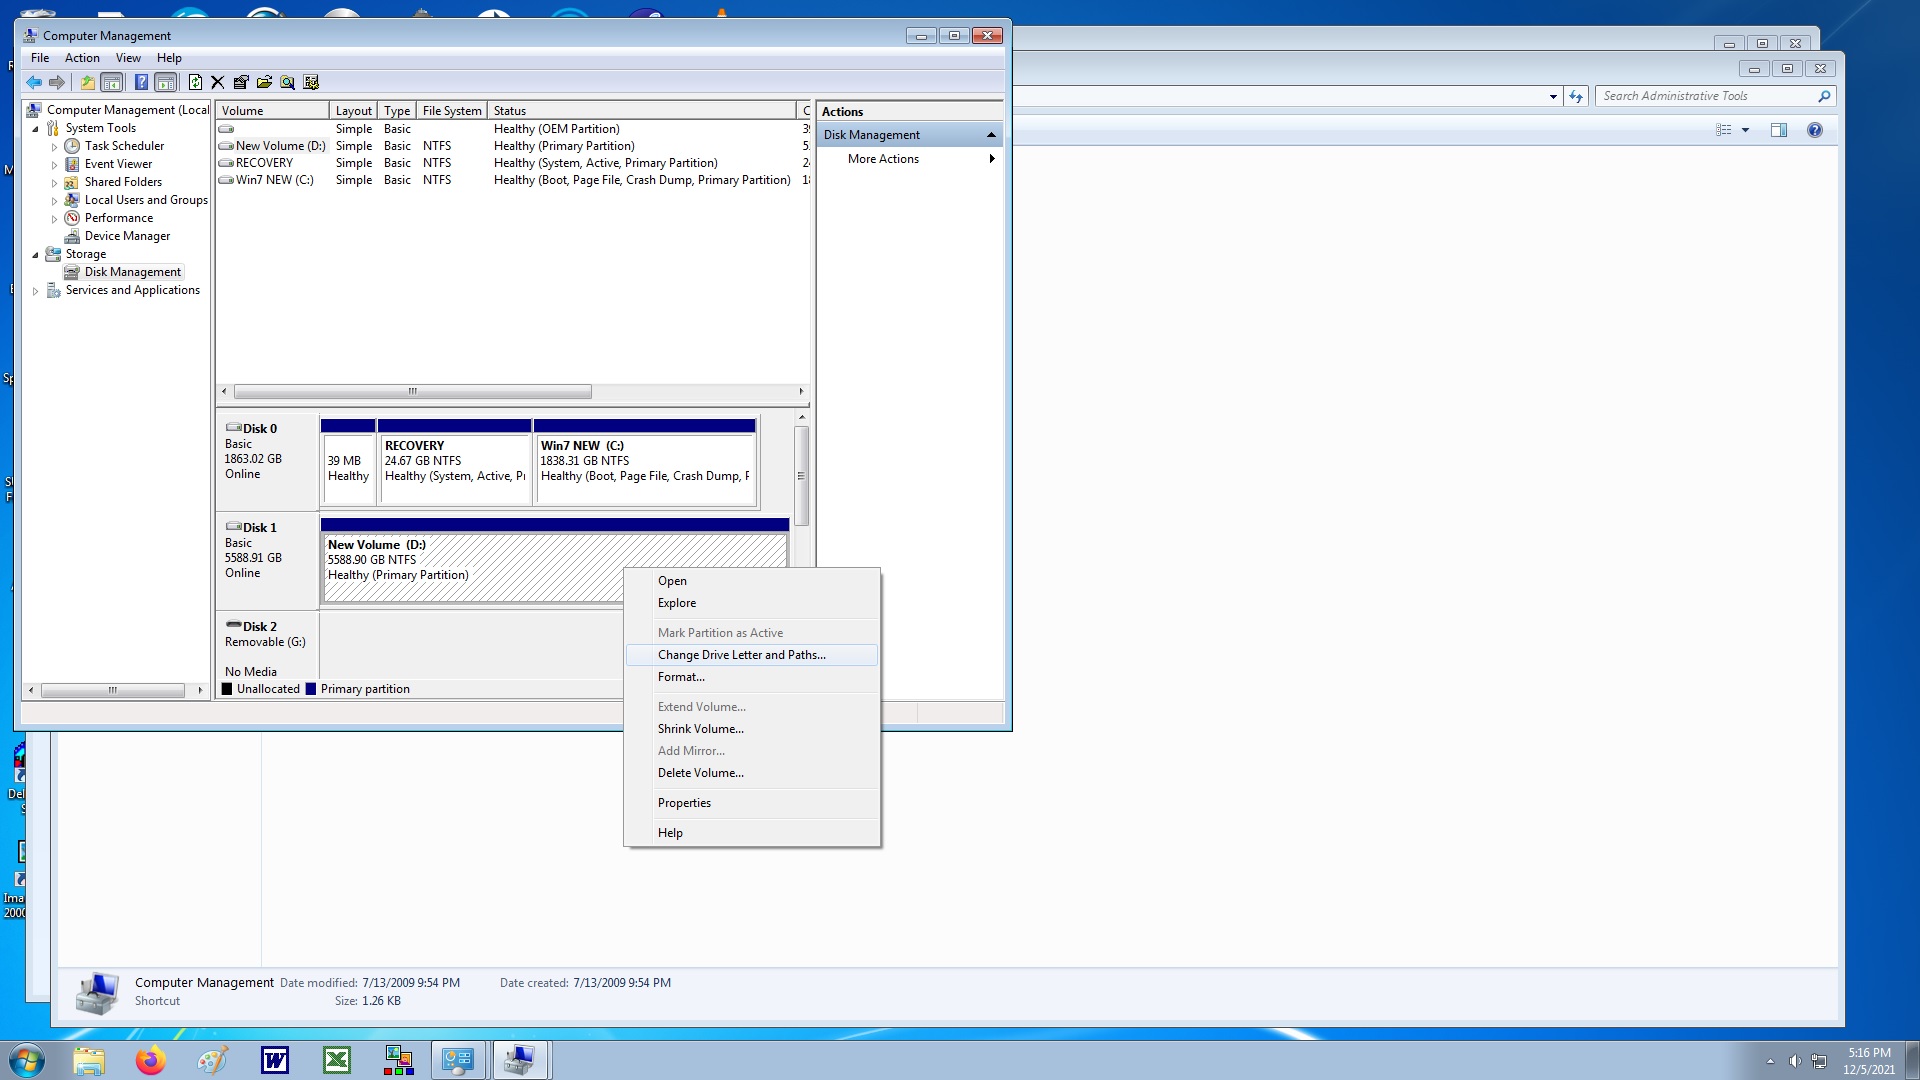Select New Volume (D:) row in volume list

[512, 146]
